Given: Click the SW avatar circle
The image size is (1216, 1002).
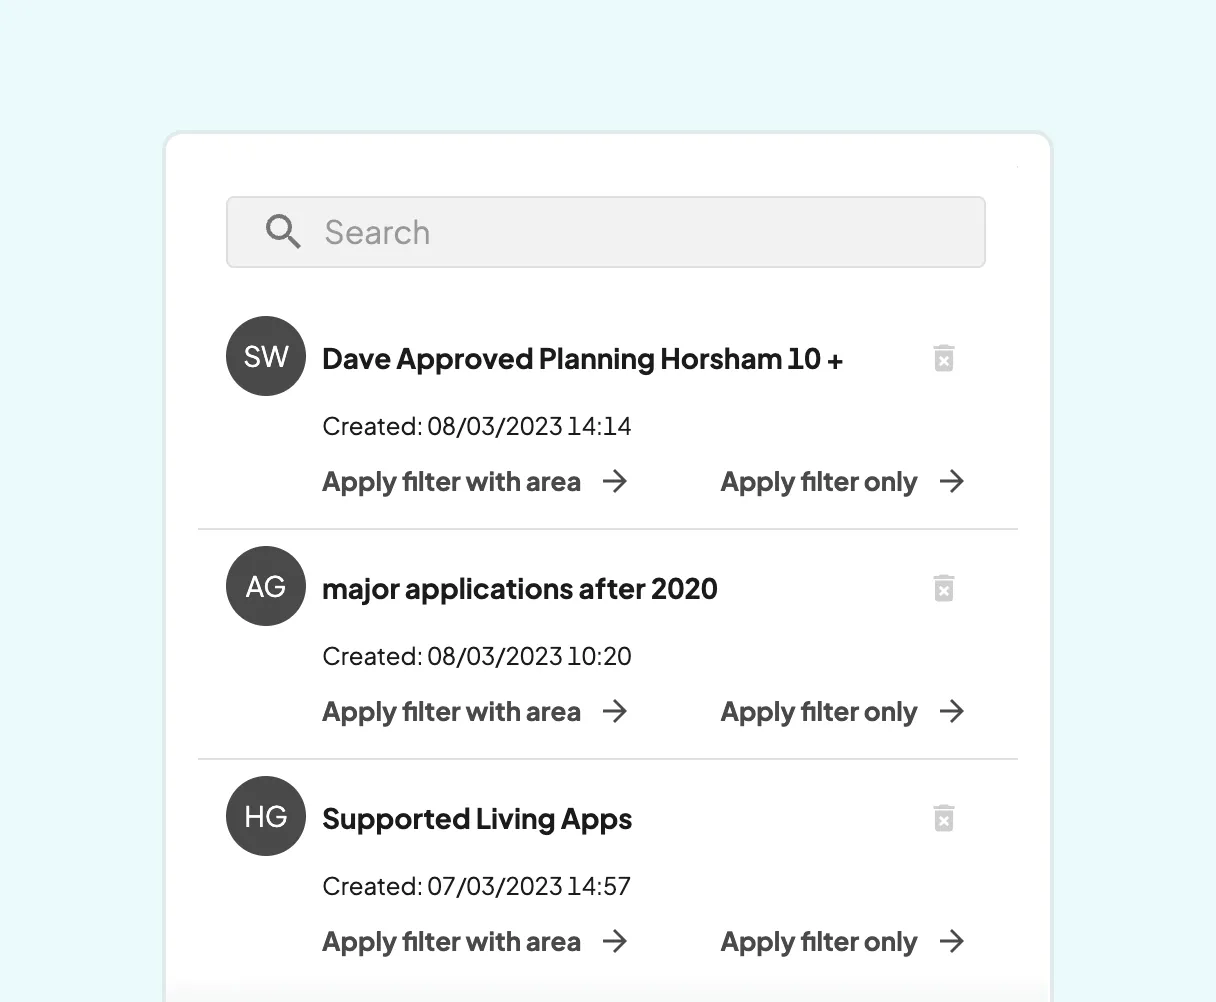Looking at the screenshot, I should (x=265, y=356).
